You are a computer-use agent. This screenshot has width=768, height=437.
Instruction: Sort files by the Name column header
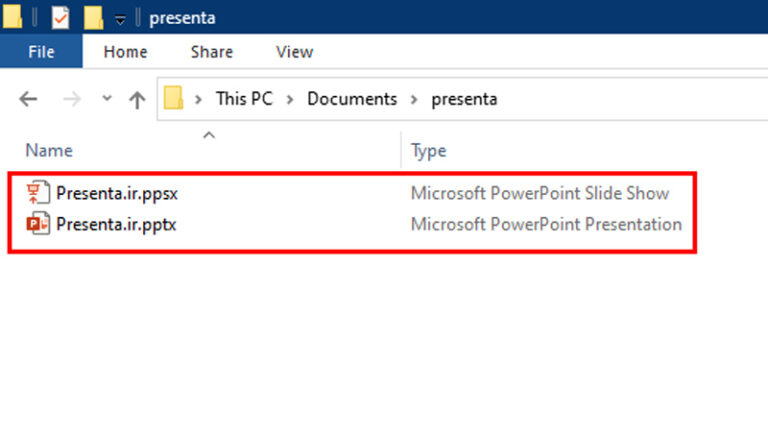tap(49, 151)
